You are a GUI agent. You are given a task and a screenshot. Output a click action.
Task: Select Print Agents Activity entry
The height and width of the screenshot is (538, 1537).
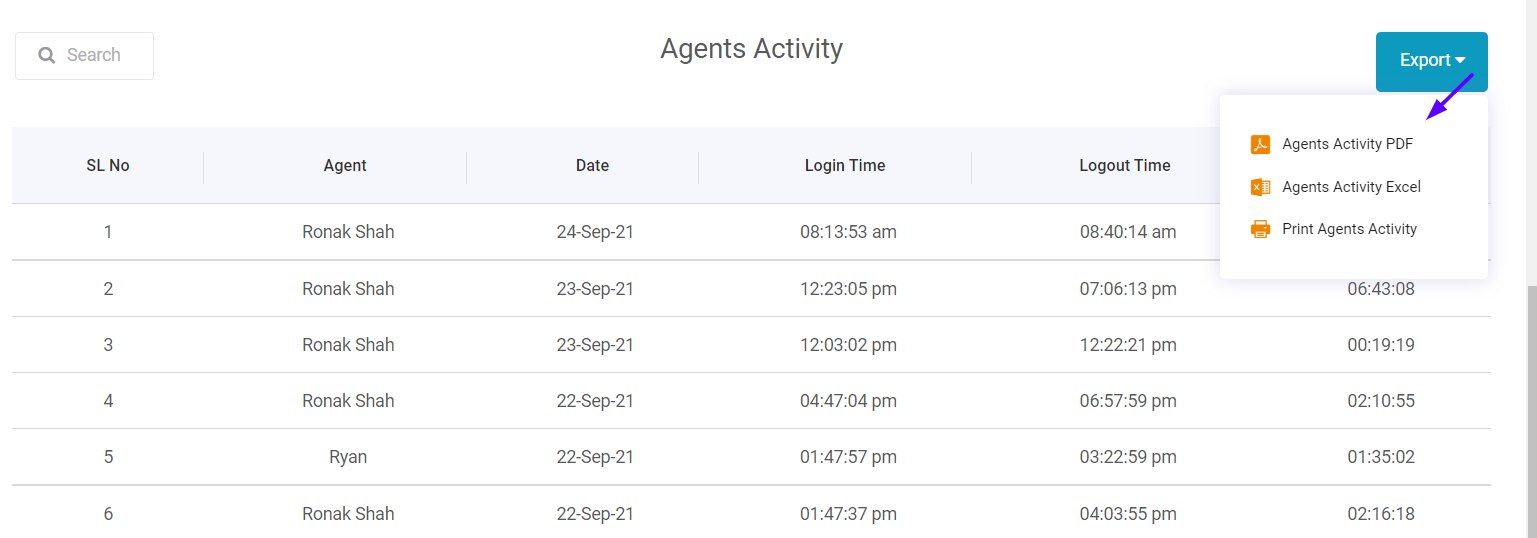1349,229
